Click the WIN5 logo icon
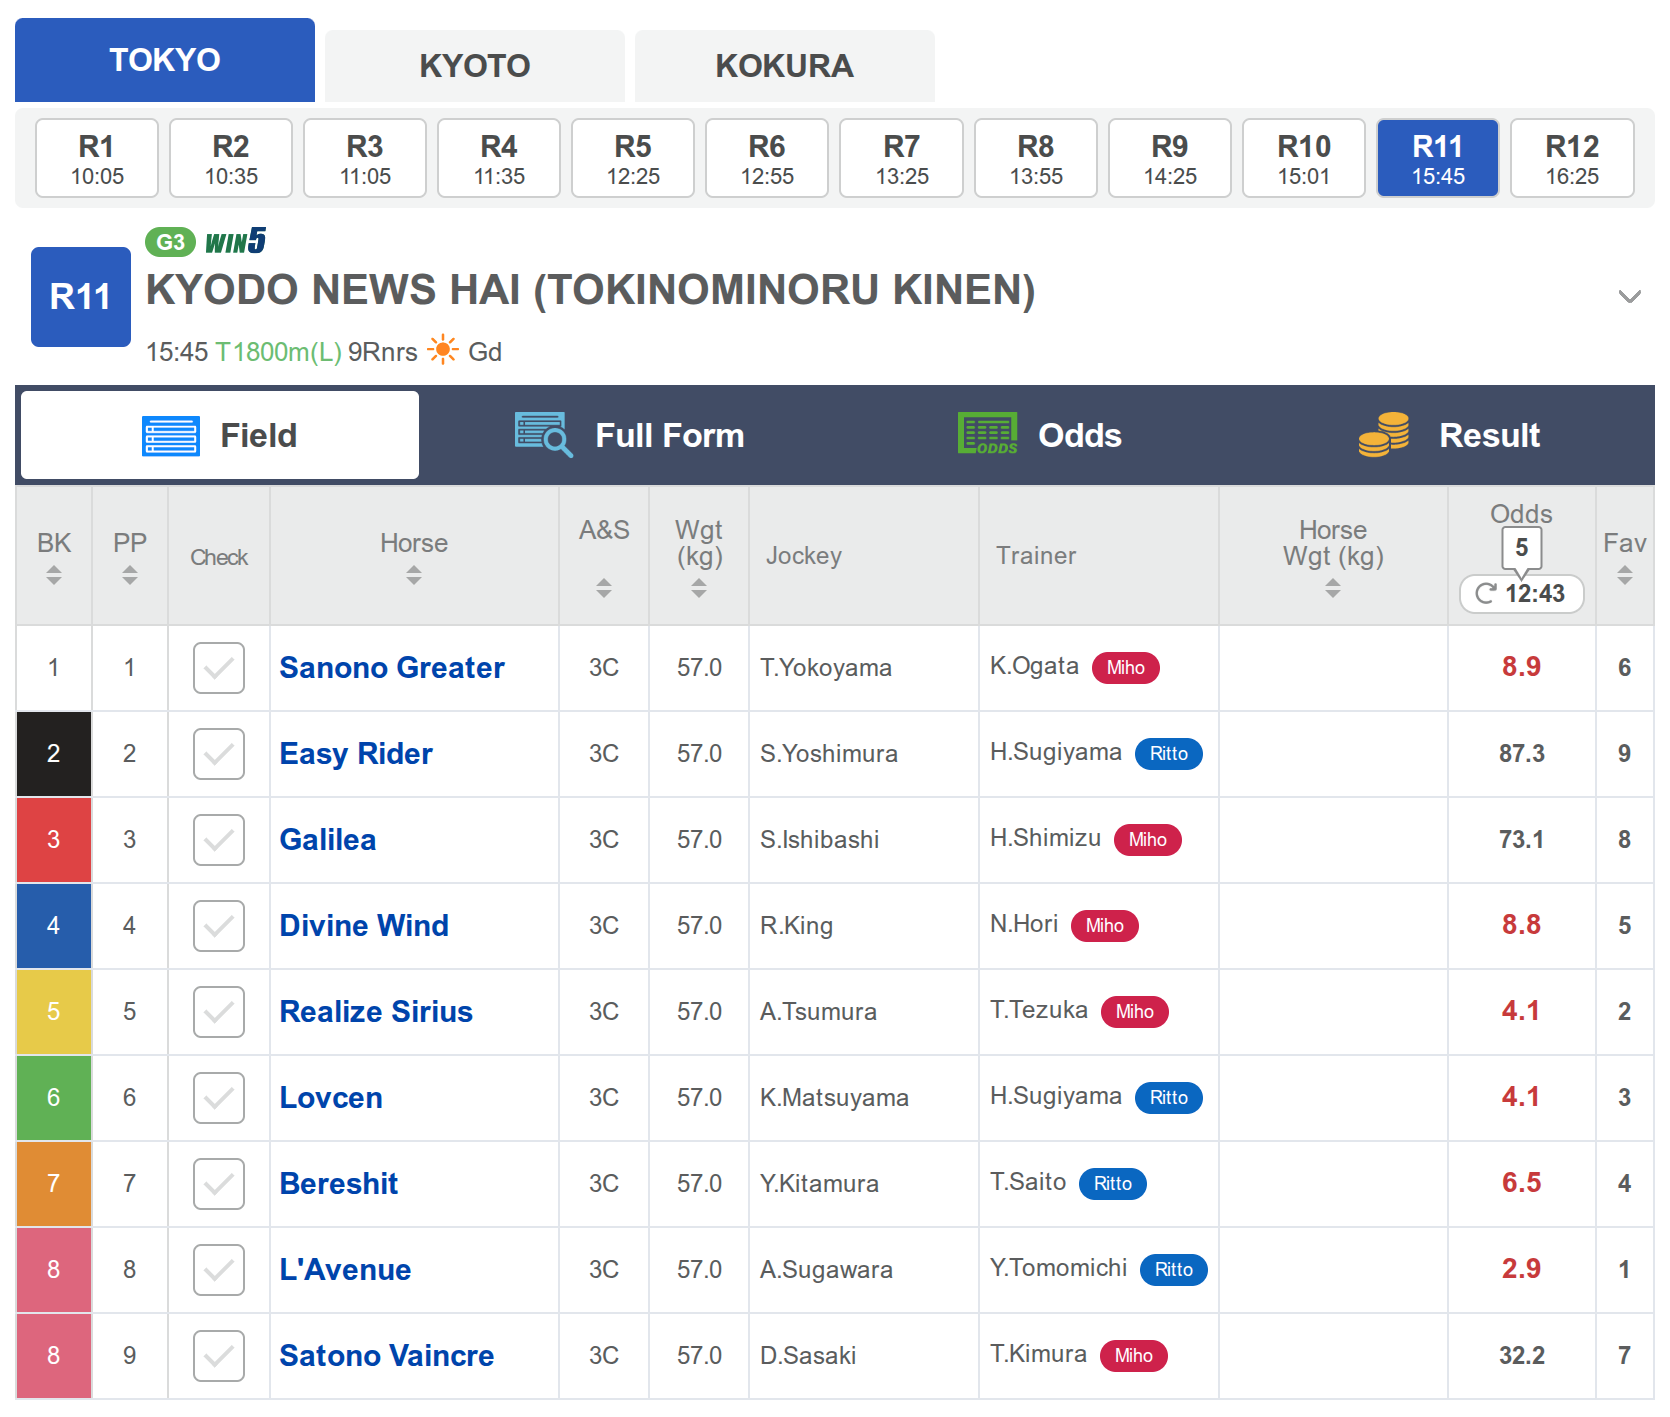The width and height of the screenshot is (1670, 1417). pos(236,241)
